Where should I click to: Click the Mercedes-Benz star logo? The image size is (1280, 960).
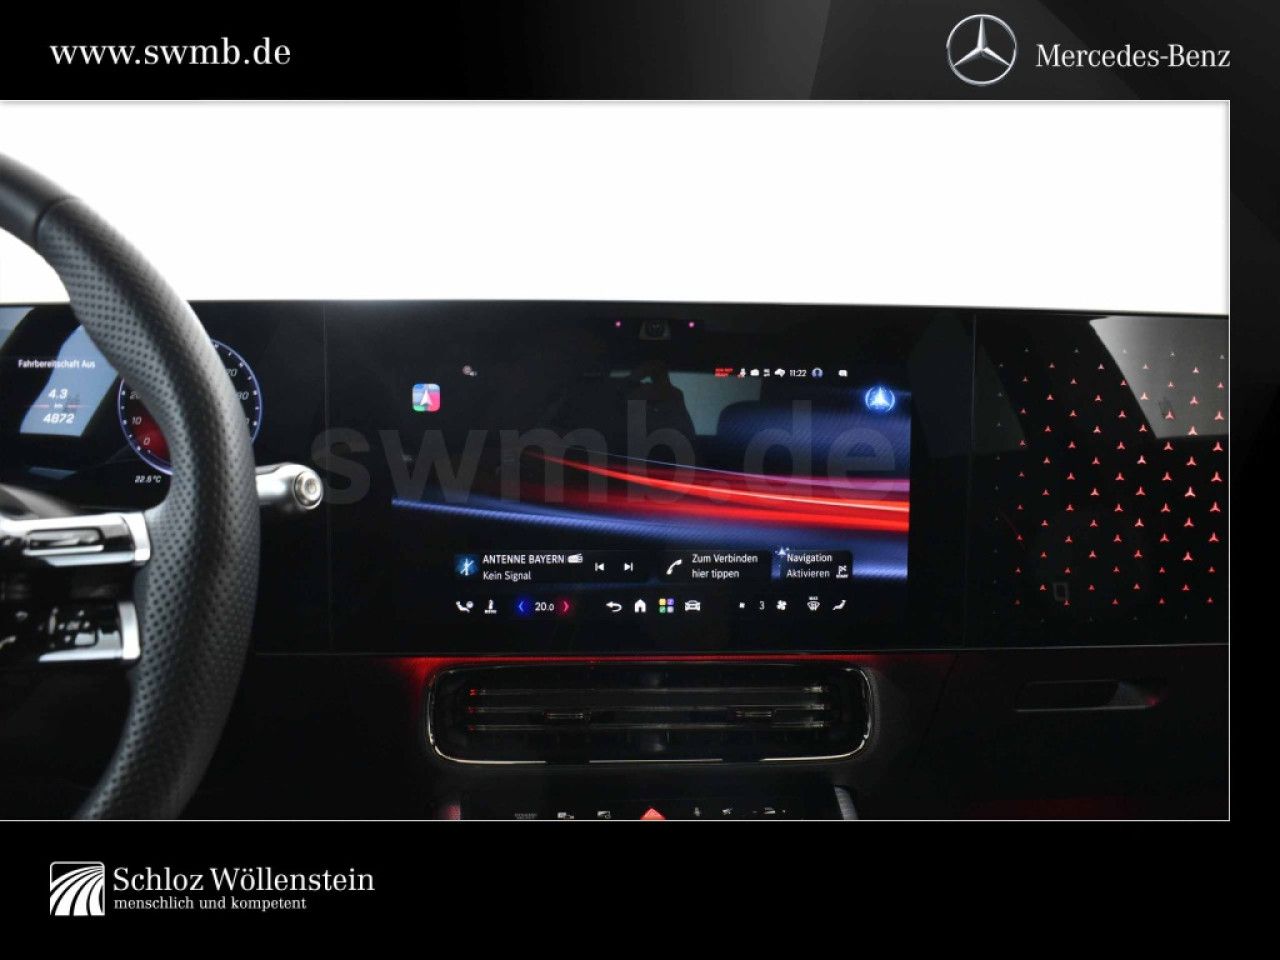point(981,51)
